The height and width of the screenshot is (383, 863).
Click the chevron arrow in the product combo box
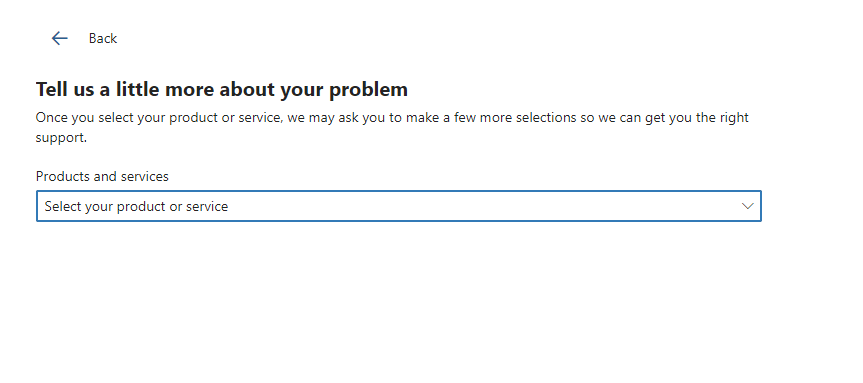click(x=747, y=206)
